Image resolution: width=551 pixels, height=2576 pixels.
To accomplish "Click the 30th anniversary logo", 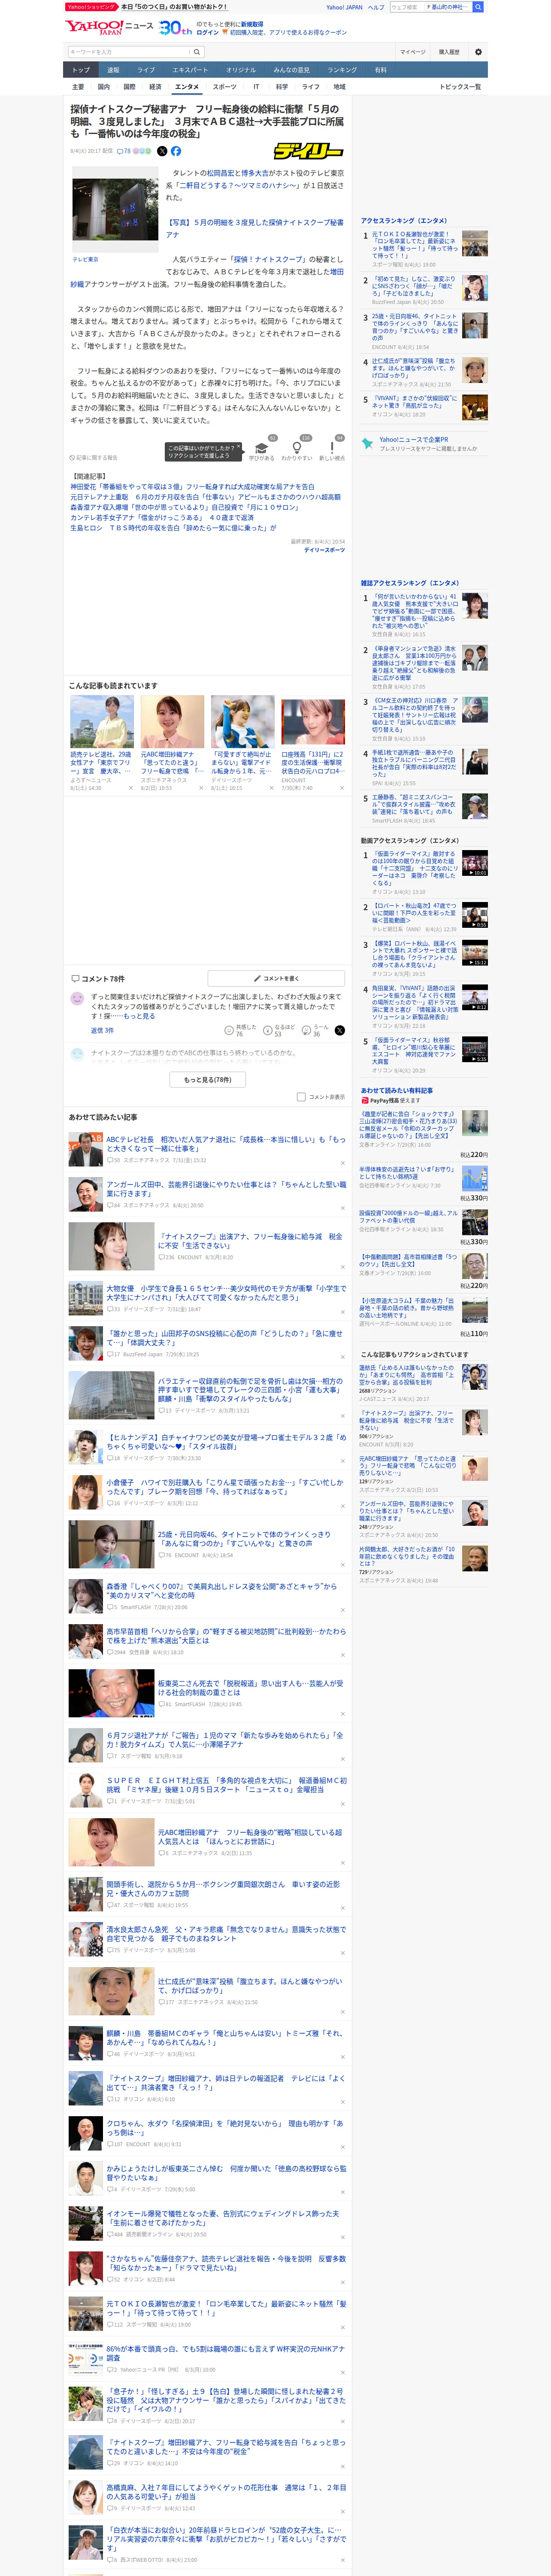I will [x=175, y=28].
